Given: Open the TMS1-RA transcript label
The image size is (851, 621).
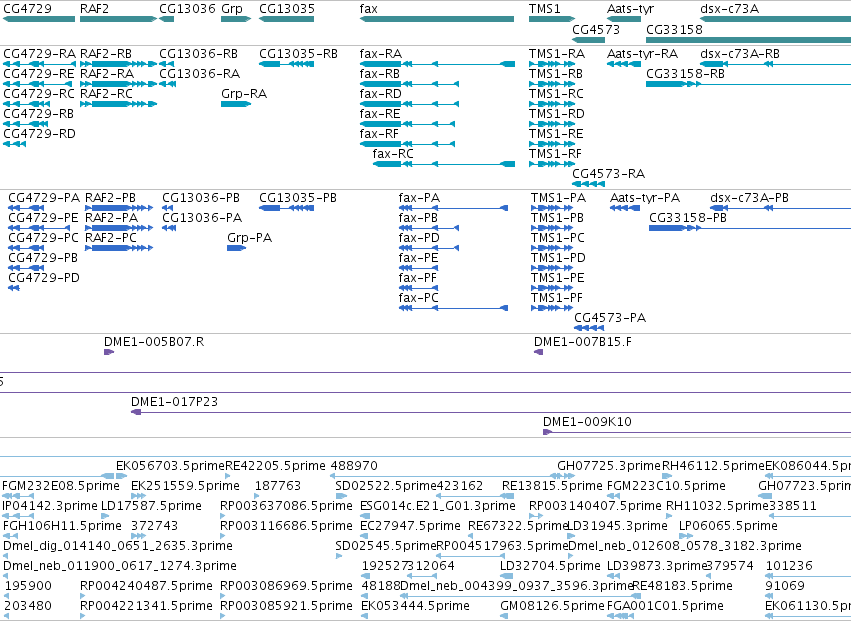Looking at the screenshot, I should tap(557, 54).
